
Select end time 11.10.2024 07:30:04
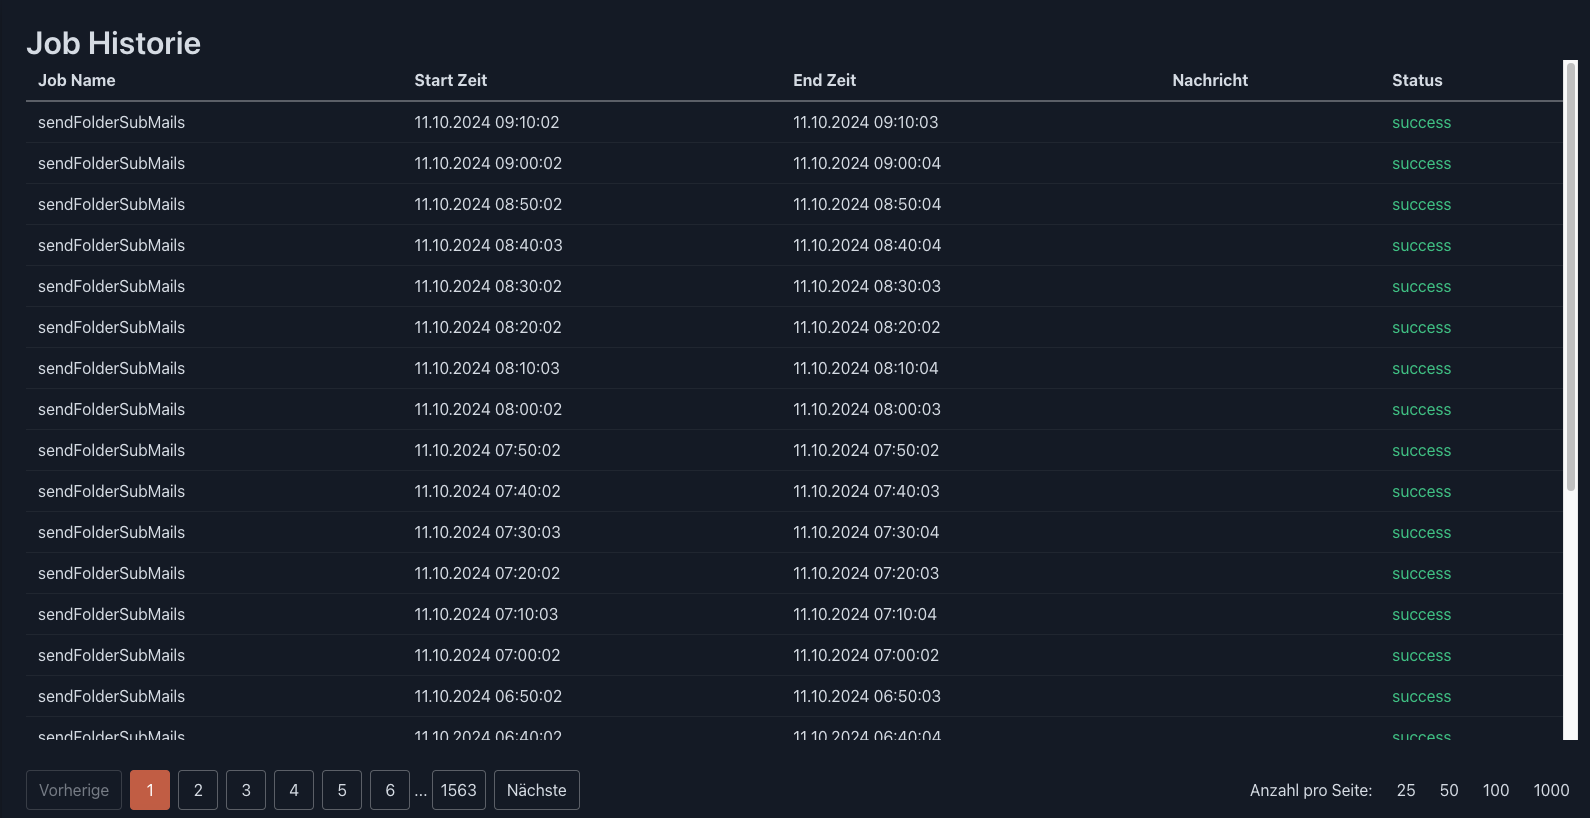point(866,532)
